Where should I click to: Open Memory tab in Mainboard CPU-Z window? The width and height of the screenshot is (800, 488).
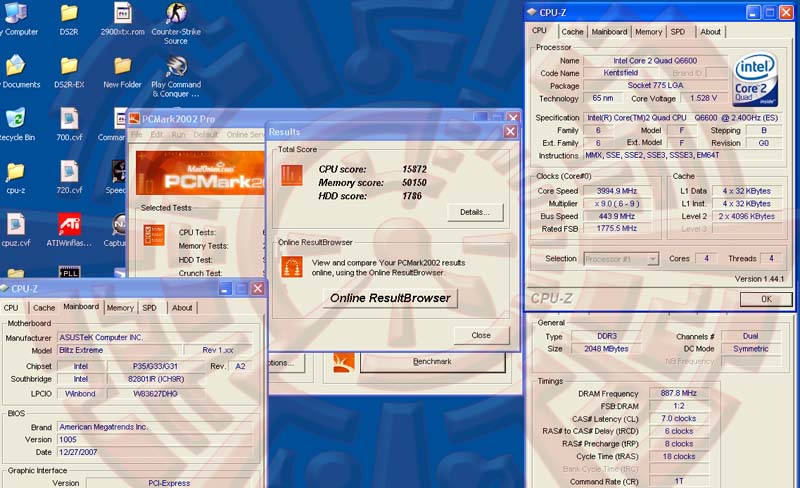[120, 308]
